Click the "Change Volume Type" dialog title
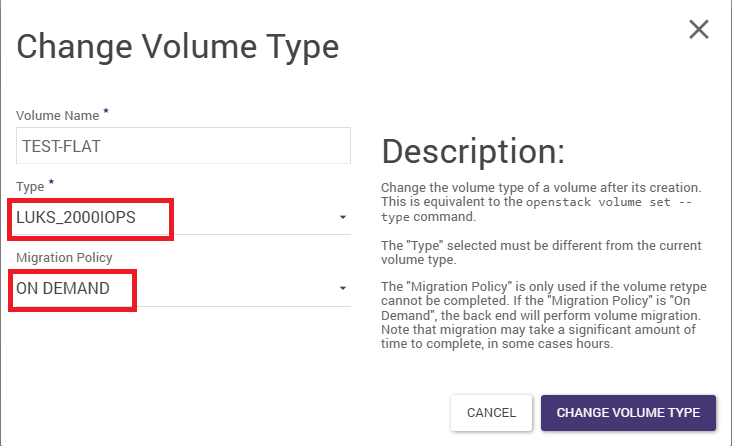732x446 pixels. pos(178,46)
